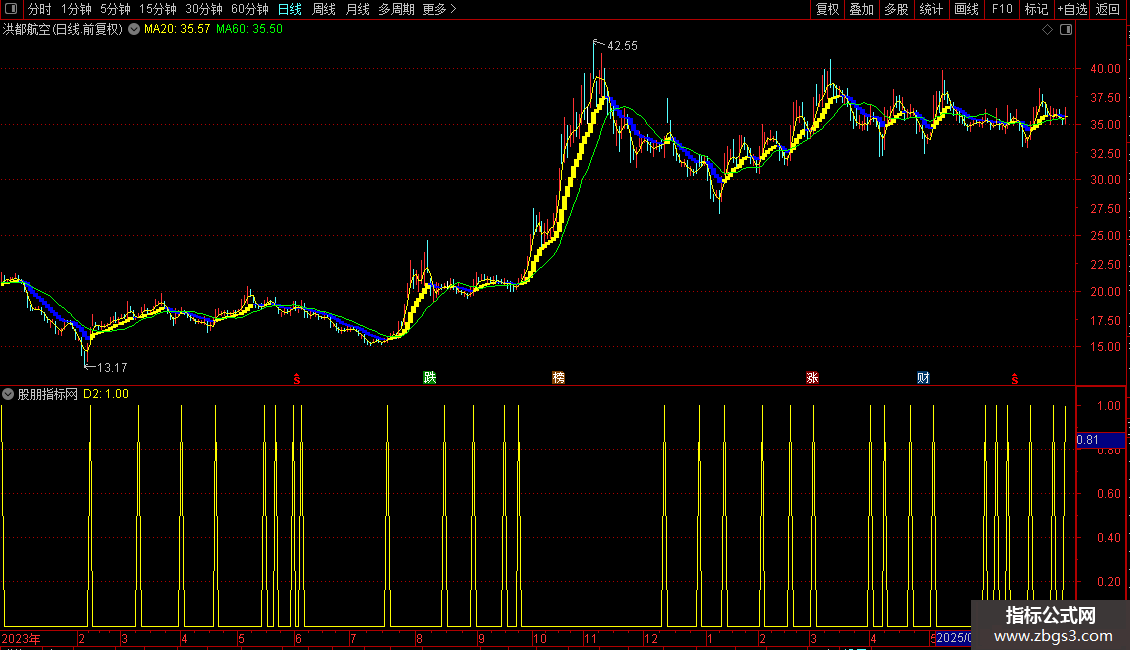Select the 日线 daily chart tab
The width and height of the screenshot is (1130, 650).
click(x=290, y=9)
